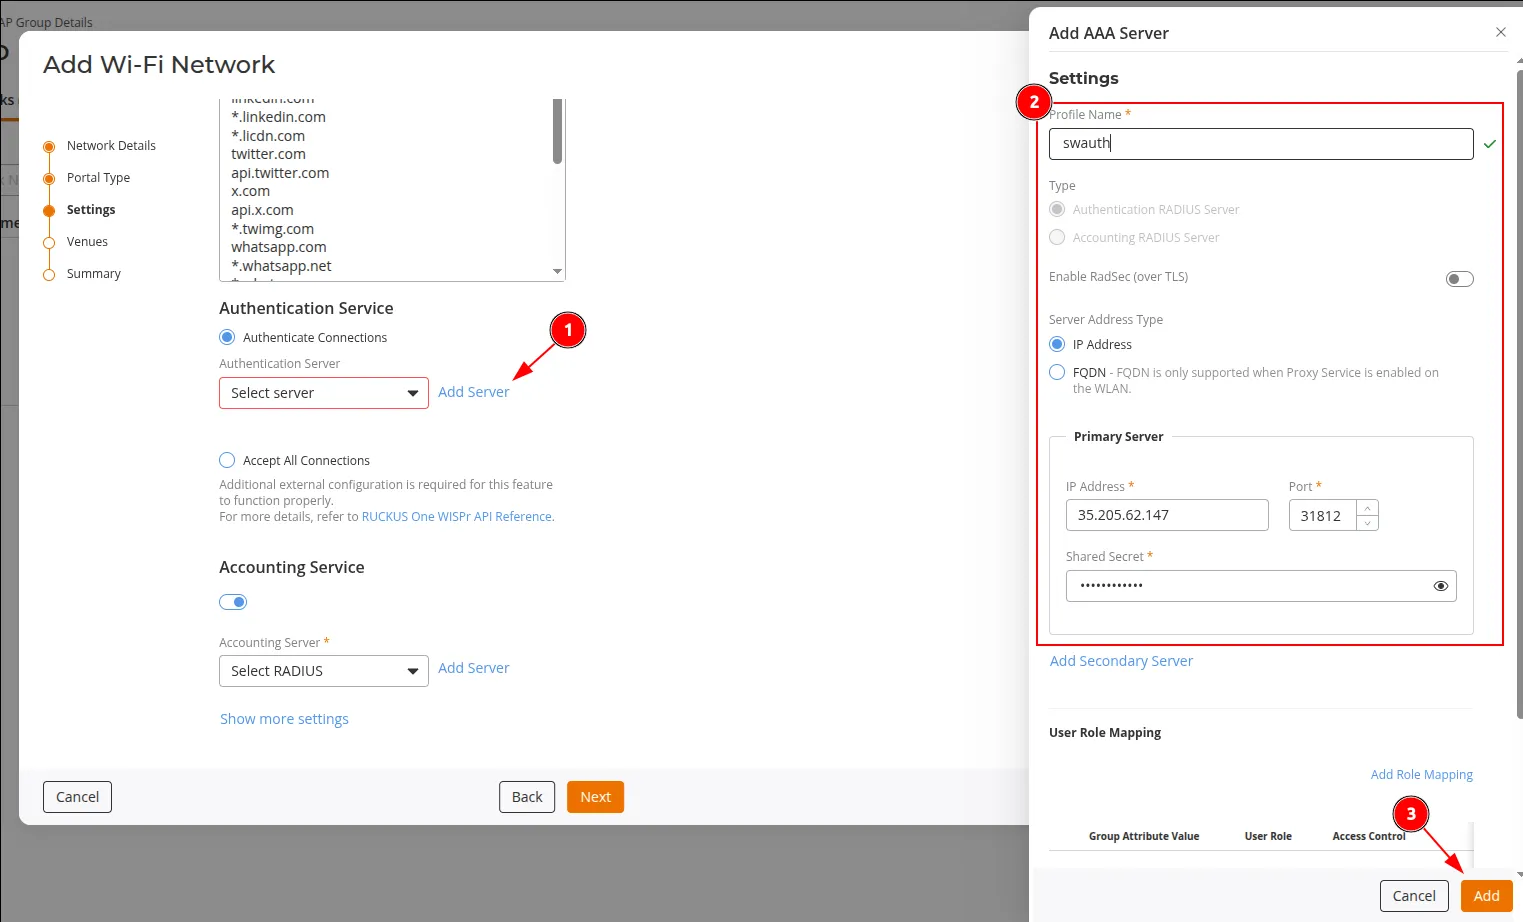Enable RadSec over TLS switch
Image resolution: width=1523 pixels, height=922 pixels.
pos(1459,279)
